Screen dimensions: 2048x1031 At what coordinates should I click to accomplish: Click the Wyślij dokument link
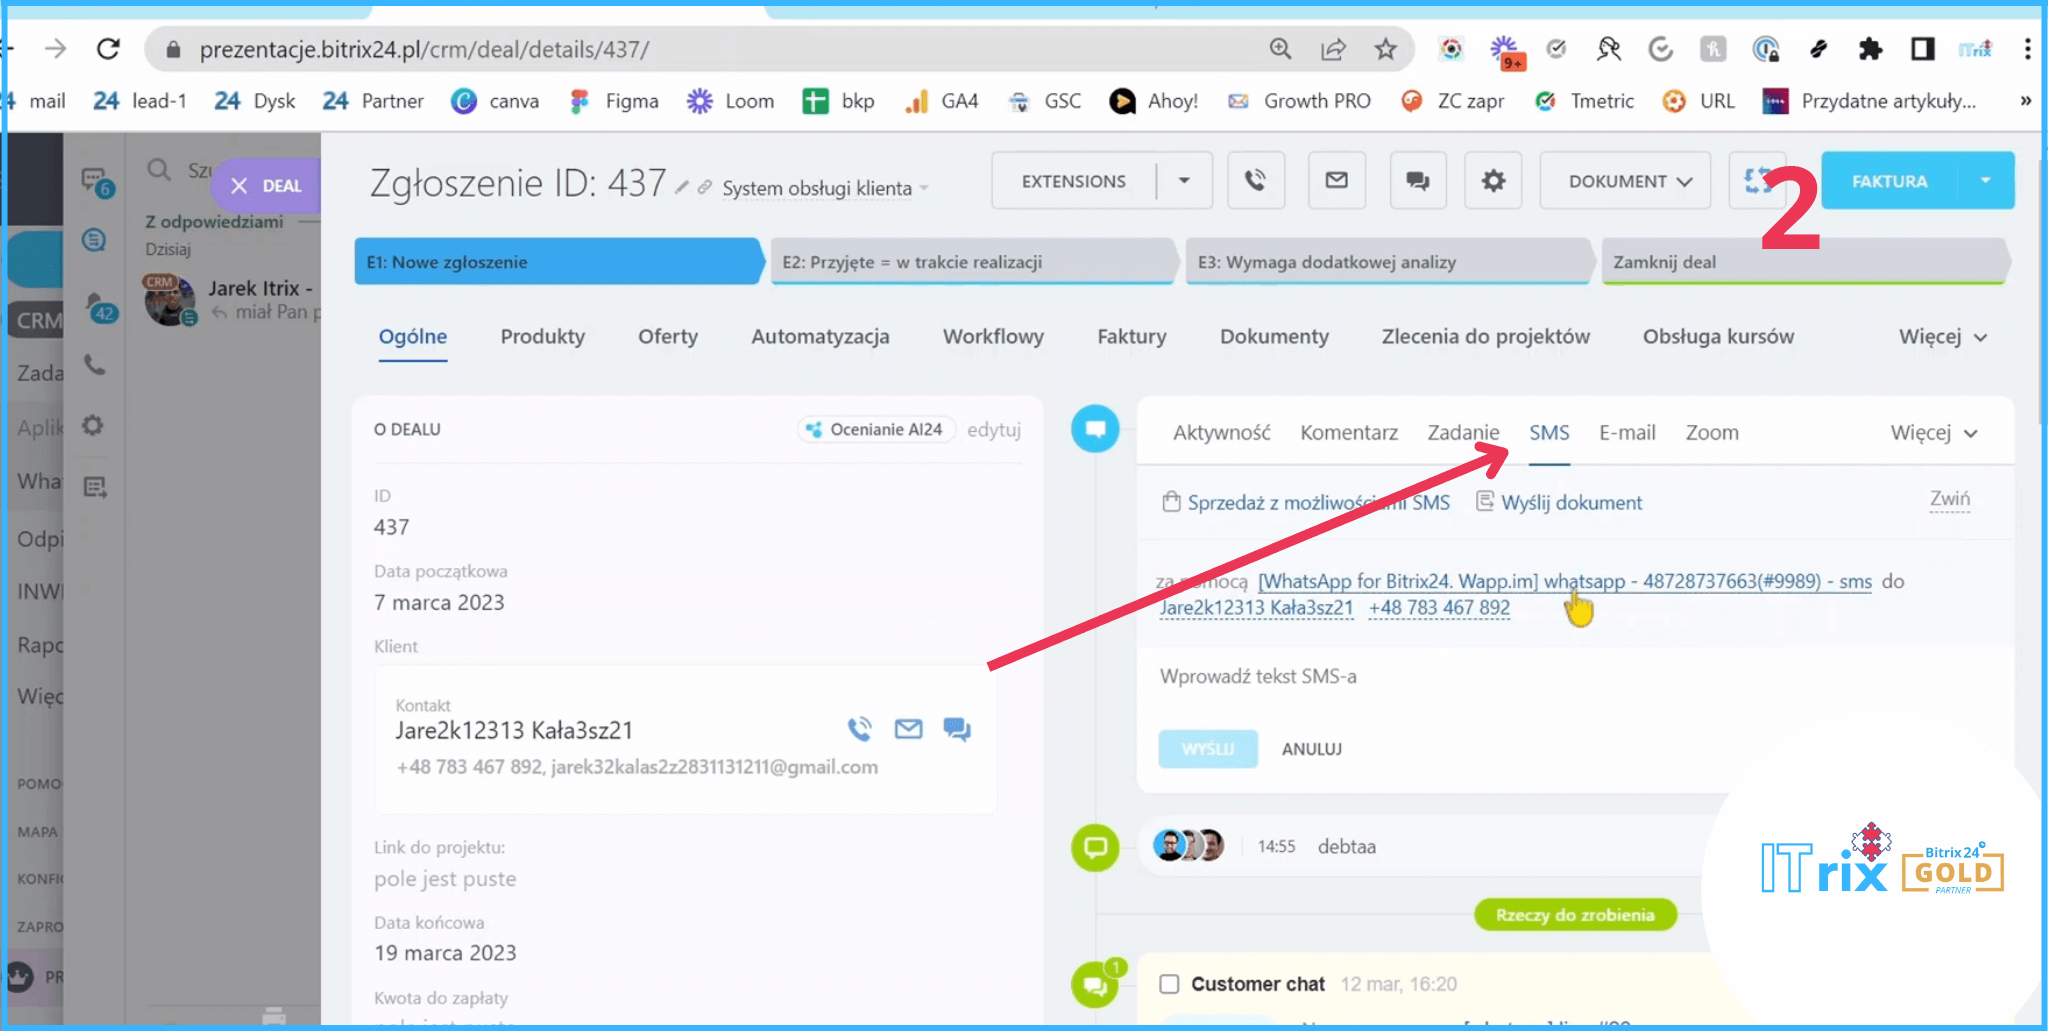[x=1570, y=503]
